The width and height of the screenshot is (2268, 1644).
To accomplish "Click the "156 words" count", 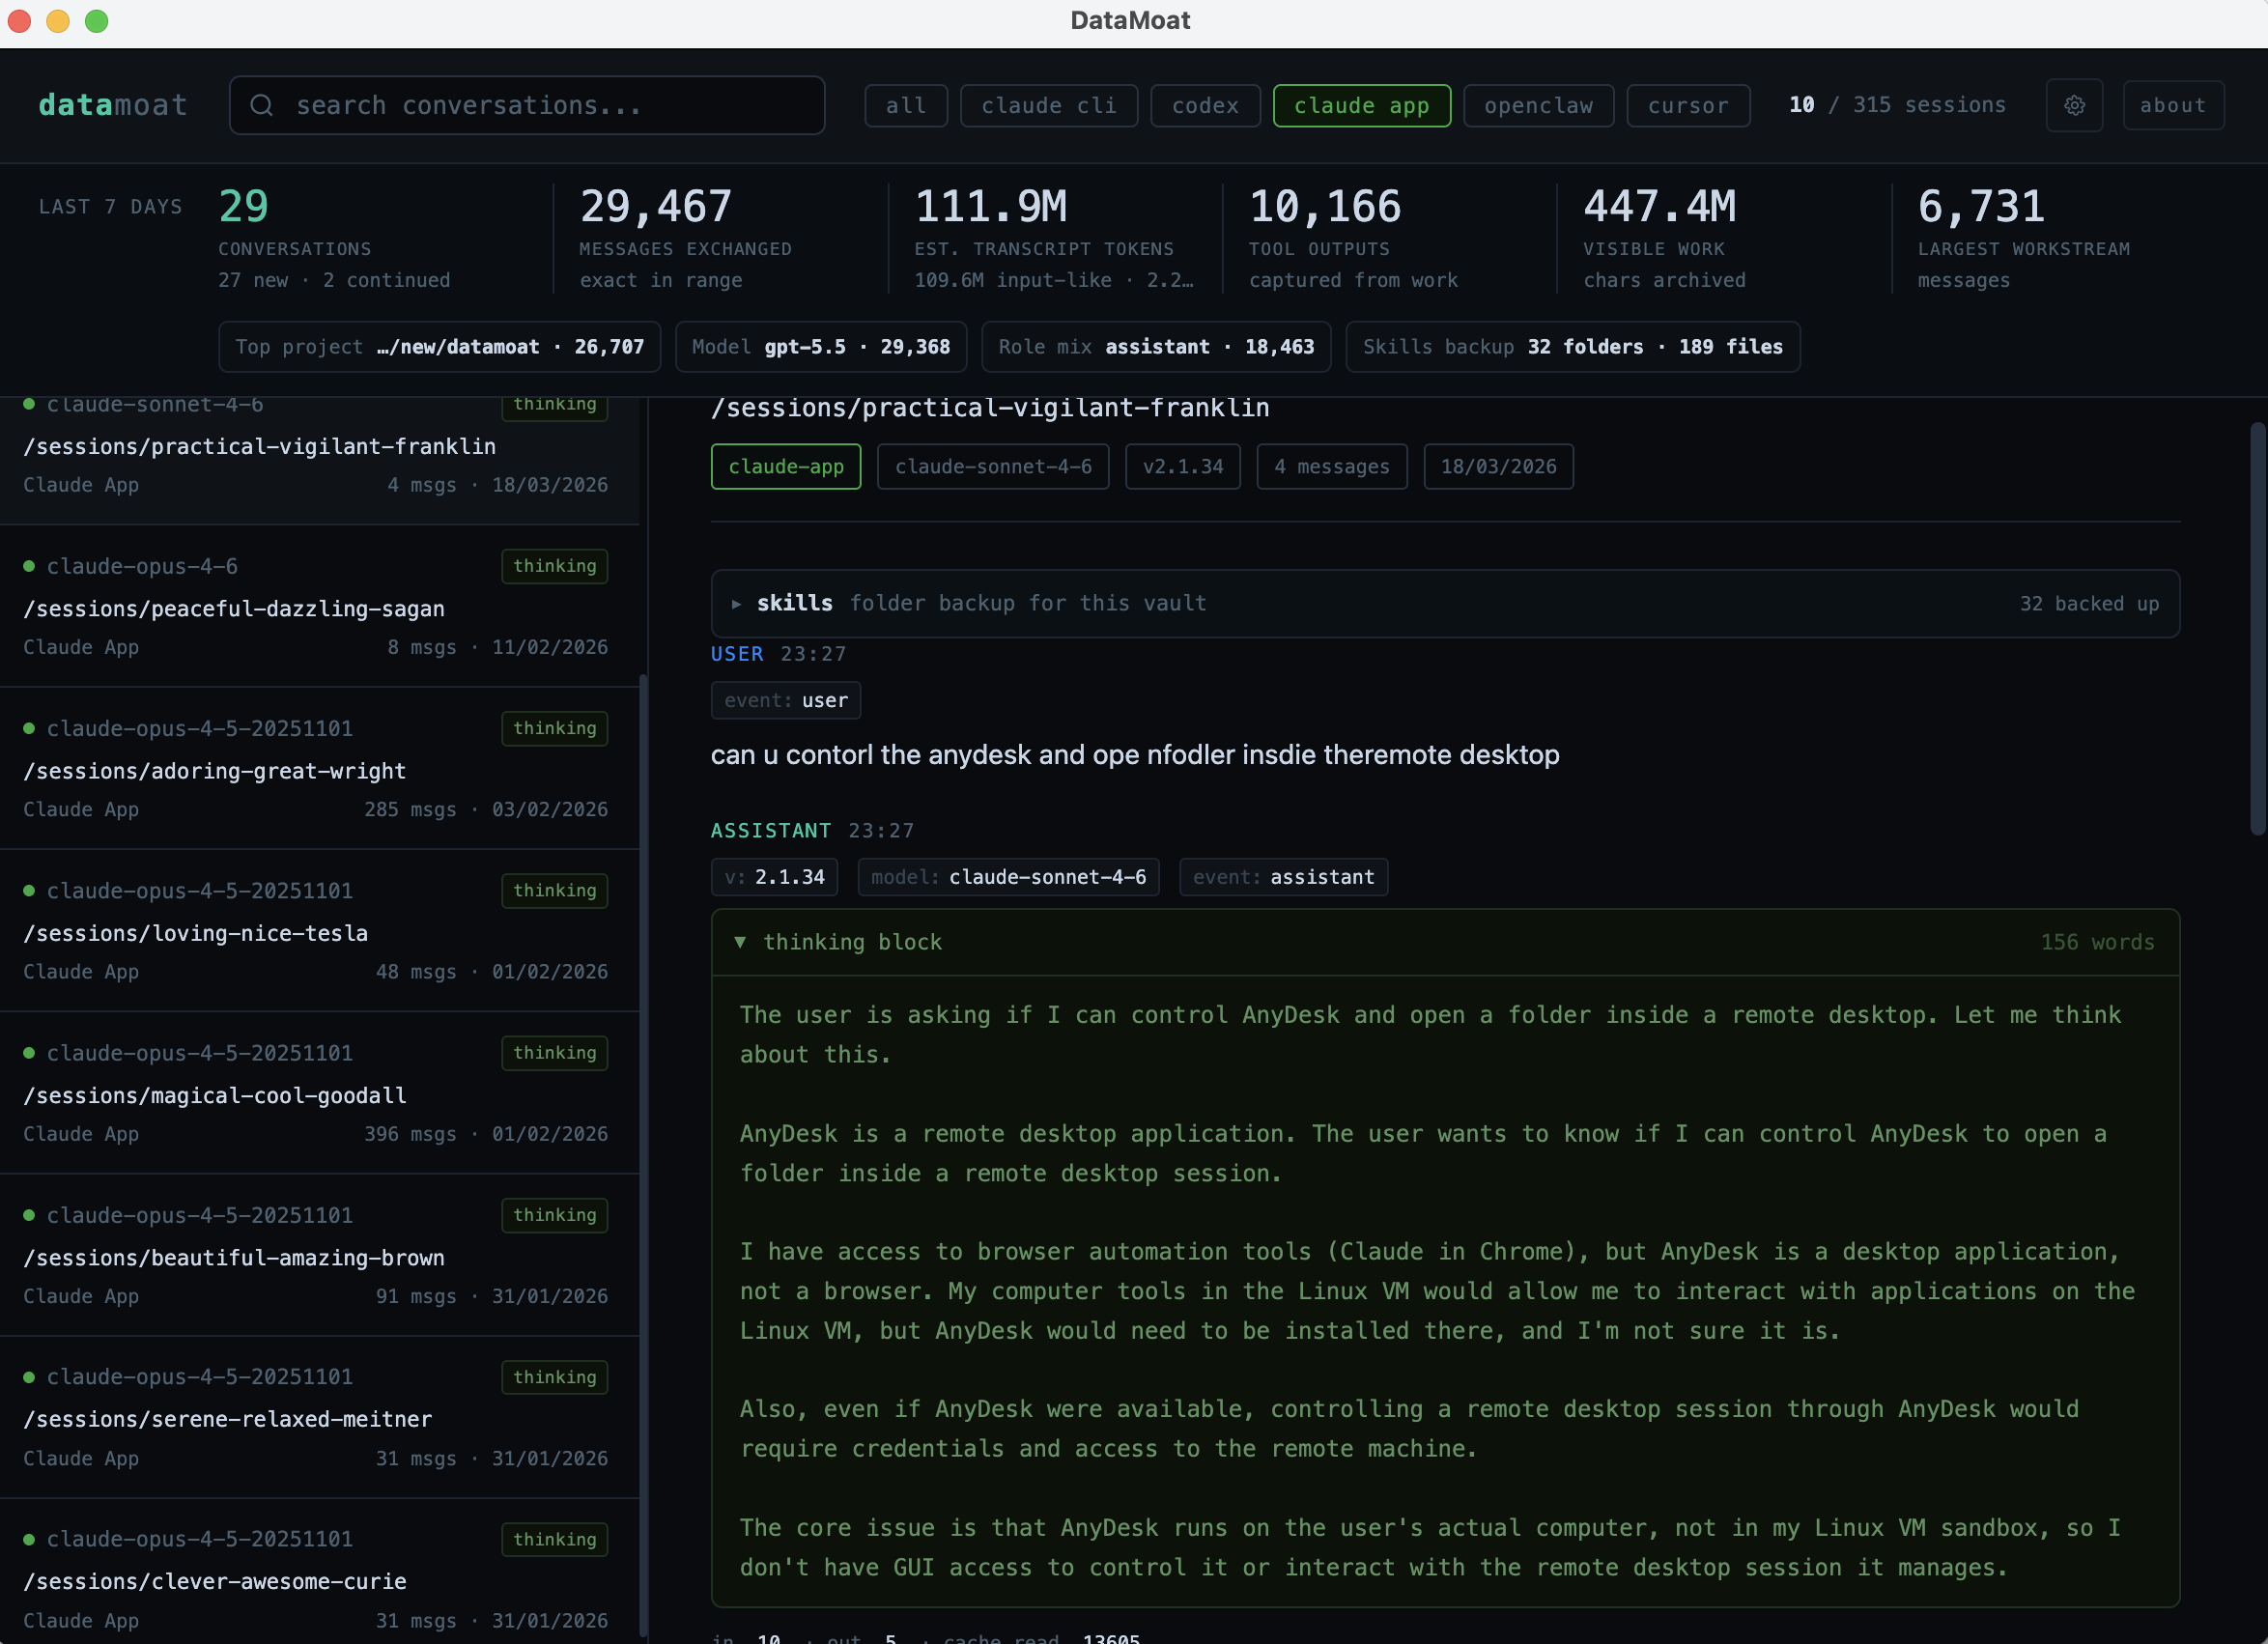I will tap(2097, 942).
